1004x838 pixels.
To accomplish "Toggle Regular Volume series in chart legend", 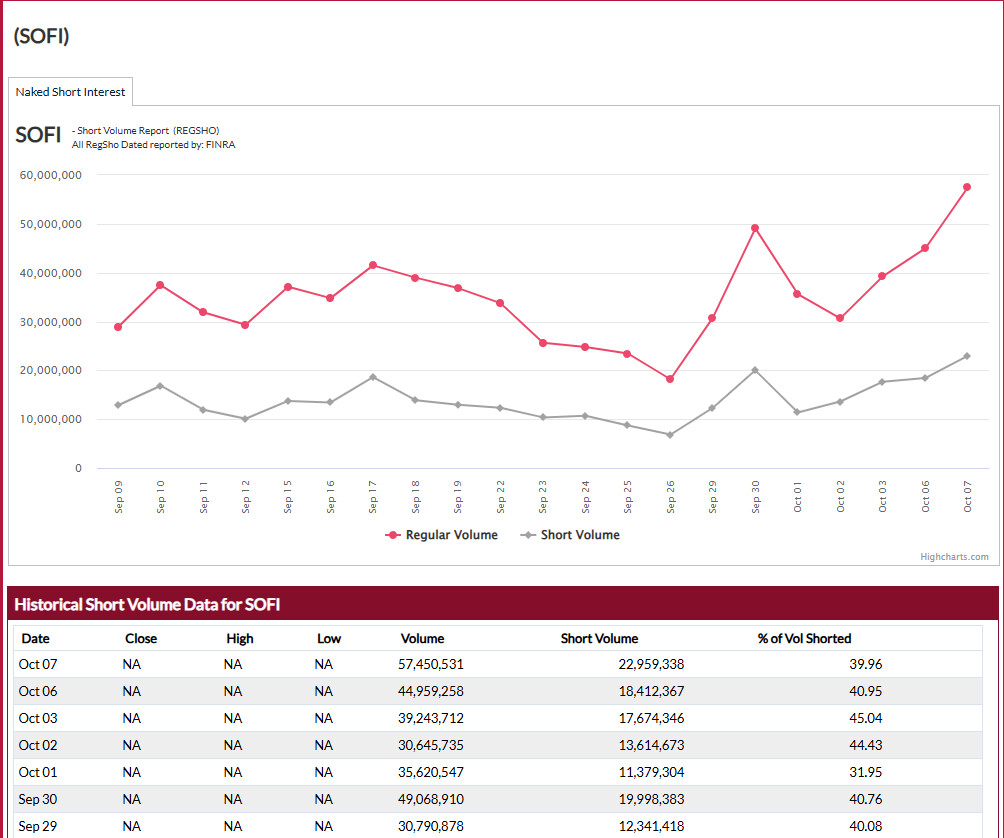I will tap(441, 535).
